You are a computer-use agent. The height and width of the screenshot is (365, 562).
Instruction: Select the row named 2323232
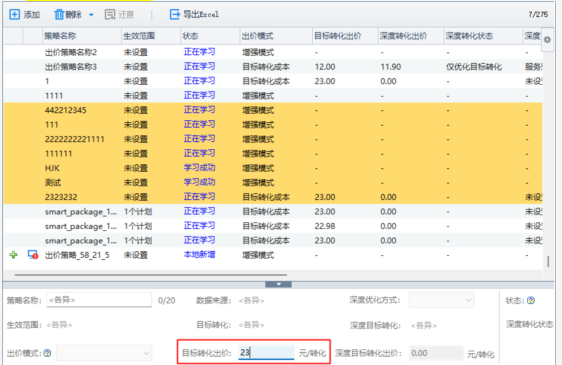[272, 197]
